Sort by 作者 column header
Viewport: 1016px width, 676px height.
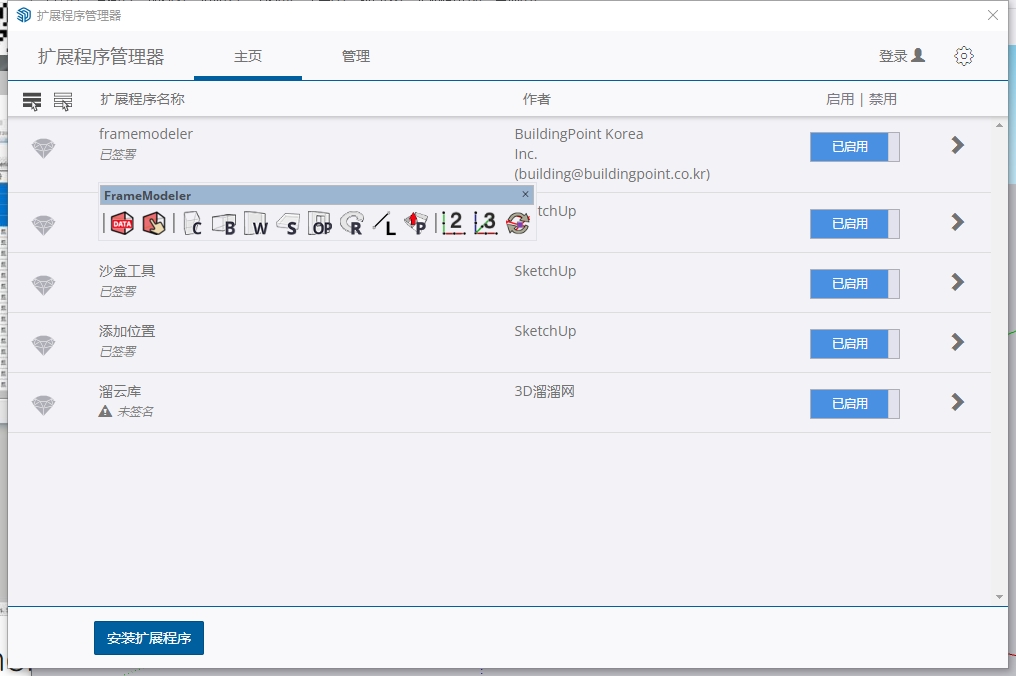coord(537,99)
